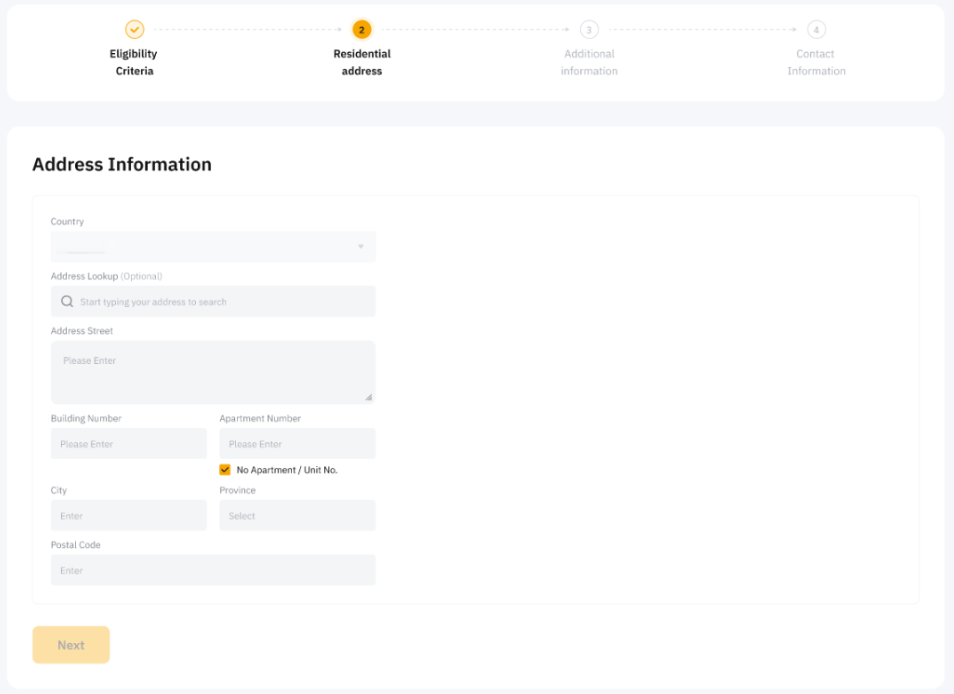Select the Eligibility Criteria step label
The width and height of the screenshot is (954, 694).
tap(134, 62)
